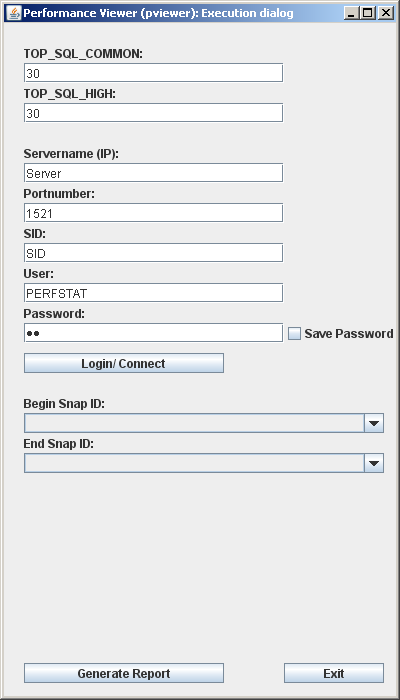
Task: Expand the End Snap ID dropdown arrow
Action: coord(374,463)
